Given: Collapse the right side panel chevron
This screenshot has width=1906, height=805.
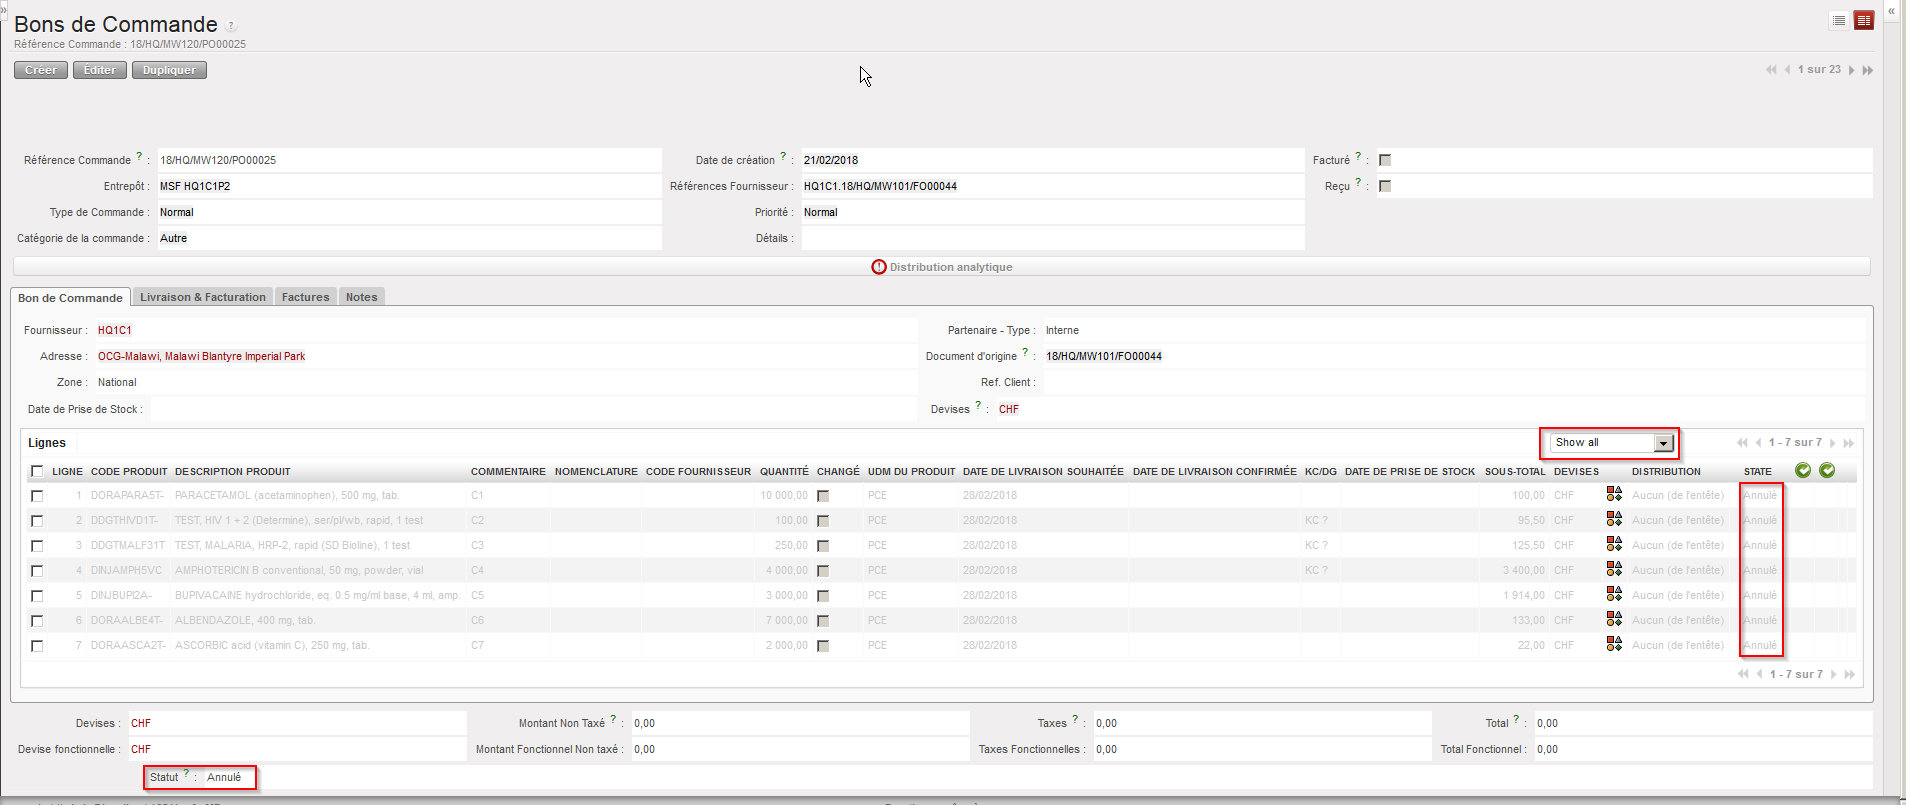Looking at the screenshot, I should click(x=1891, y=11).
